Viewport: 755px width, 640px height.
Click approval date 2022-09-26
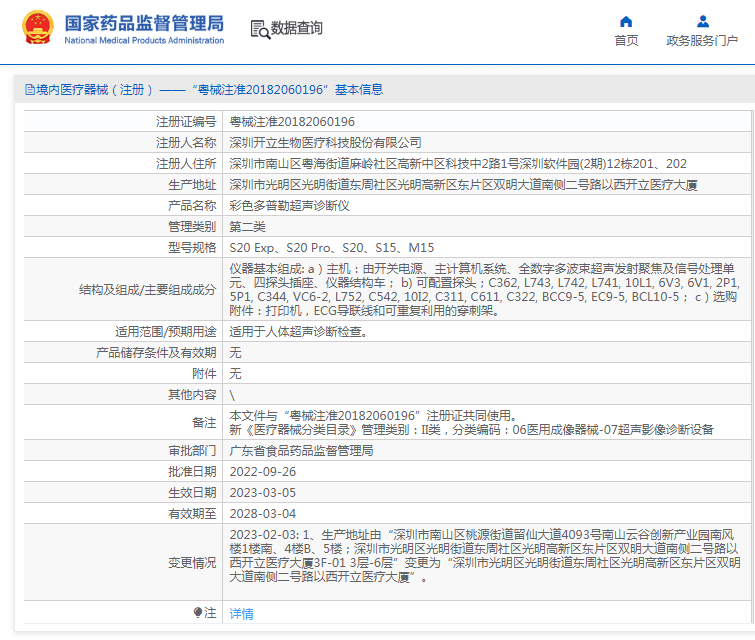[x=263, y=472]
